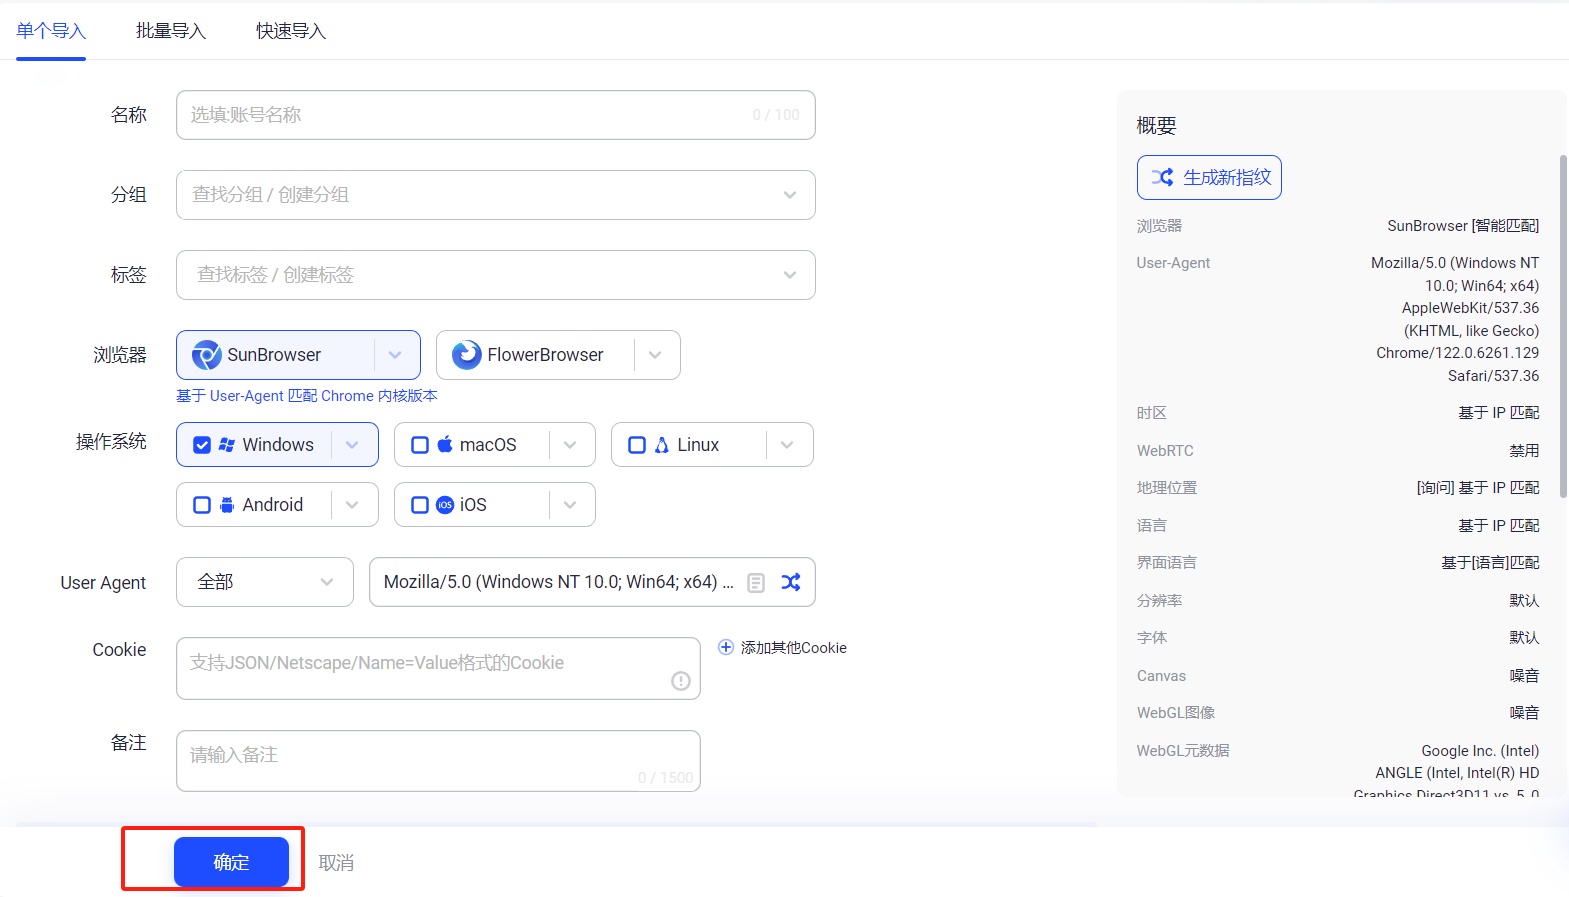
Task: Click the 备注 remarks input field
Action: 438,761
